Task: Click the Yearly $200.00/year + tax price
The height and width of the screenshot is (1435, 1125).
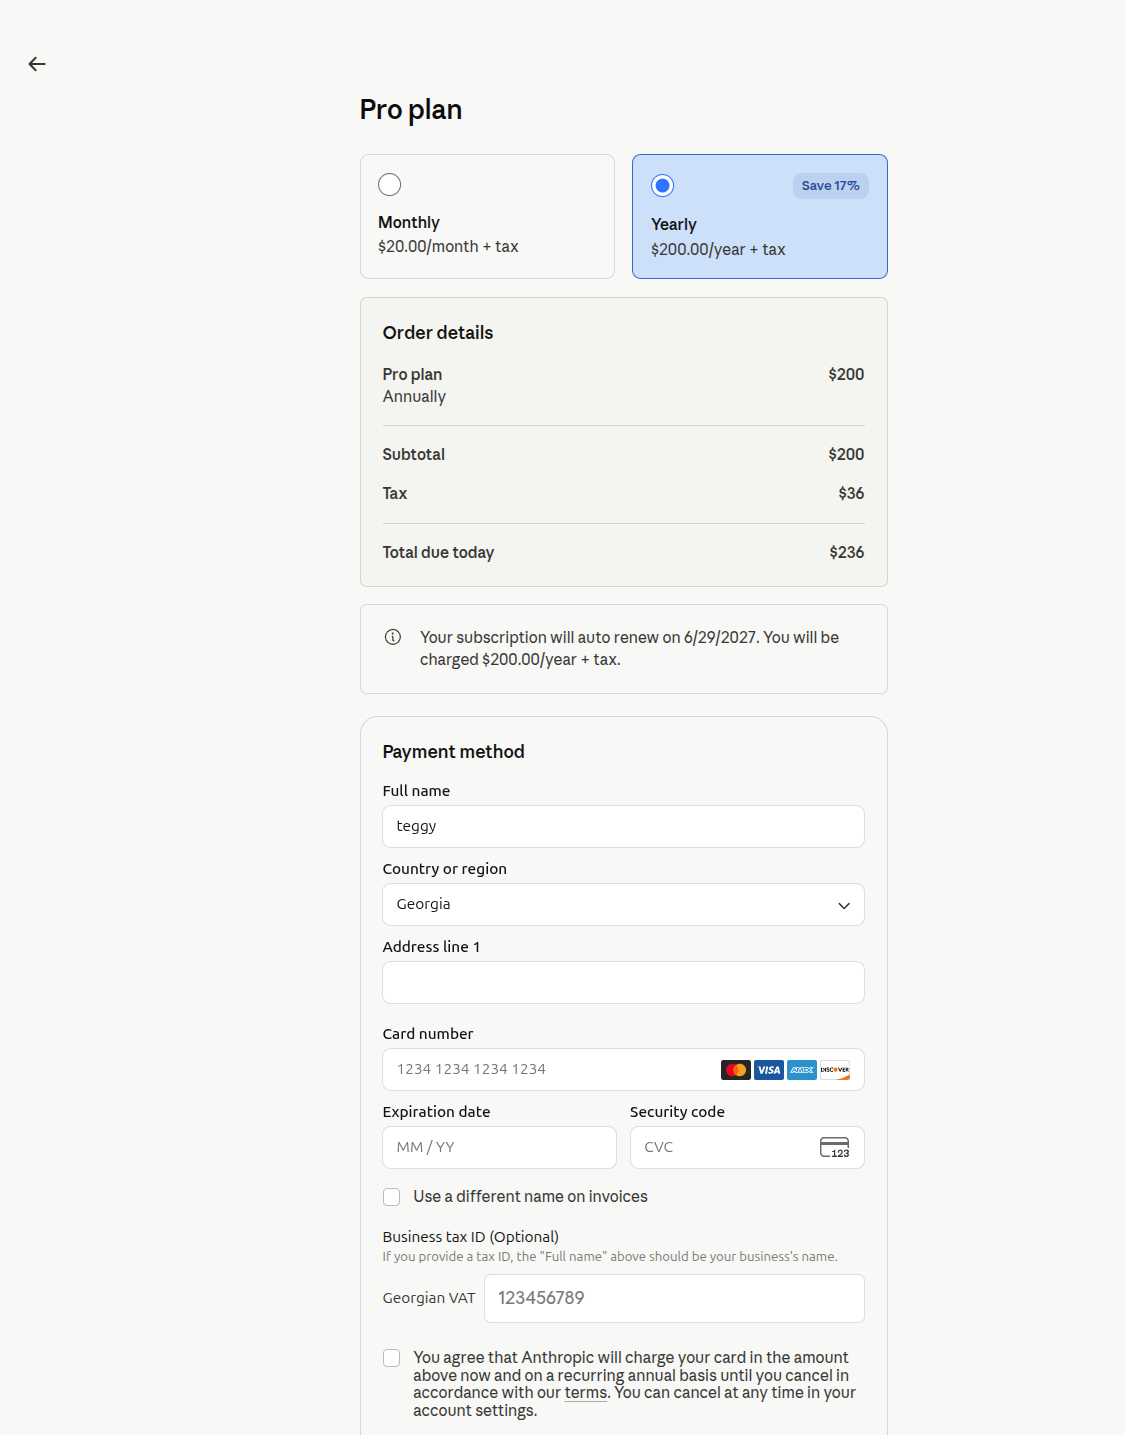Action: [x=718, y=250]
